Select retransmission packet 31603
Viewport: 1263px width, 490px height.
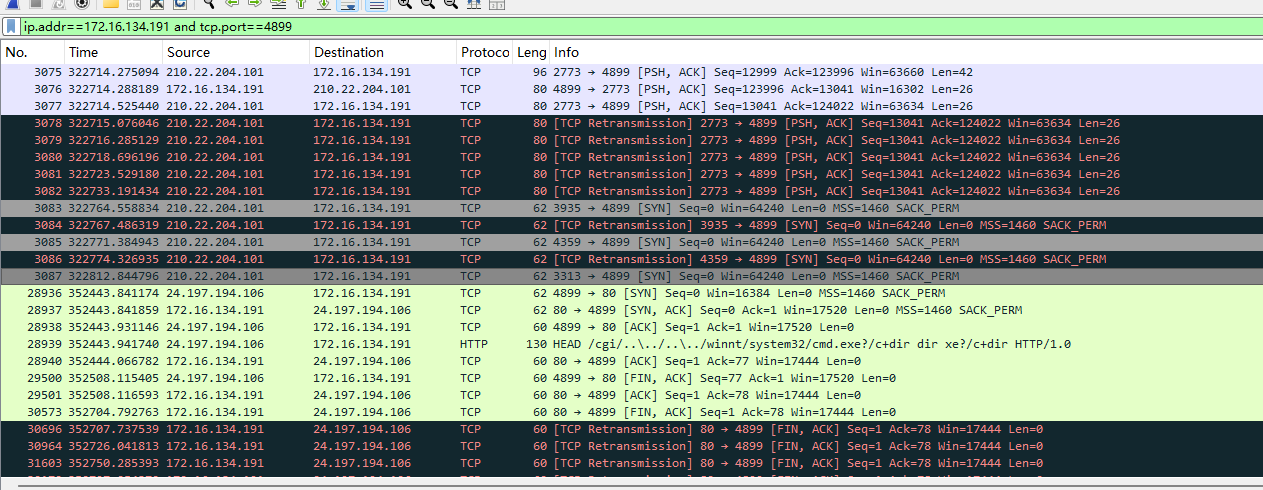(x=631, y=463)
